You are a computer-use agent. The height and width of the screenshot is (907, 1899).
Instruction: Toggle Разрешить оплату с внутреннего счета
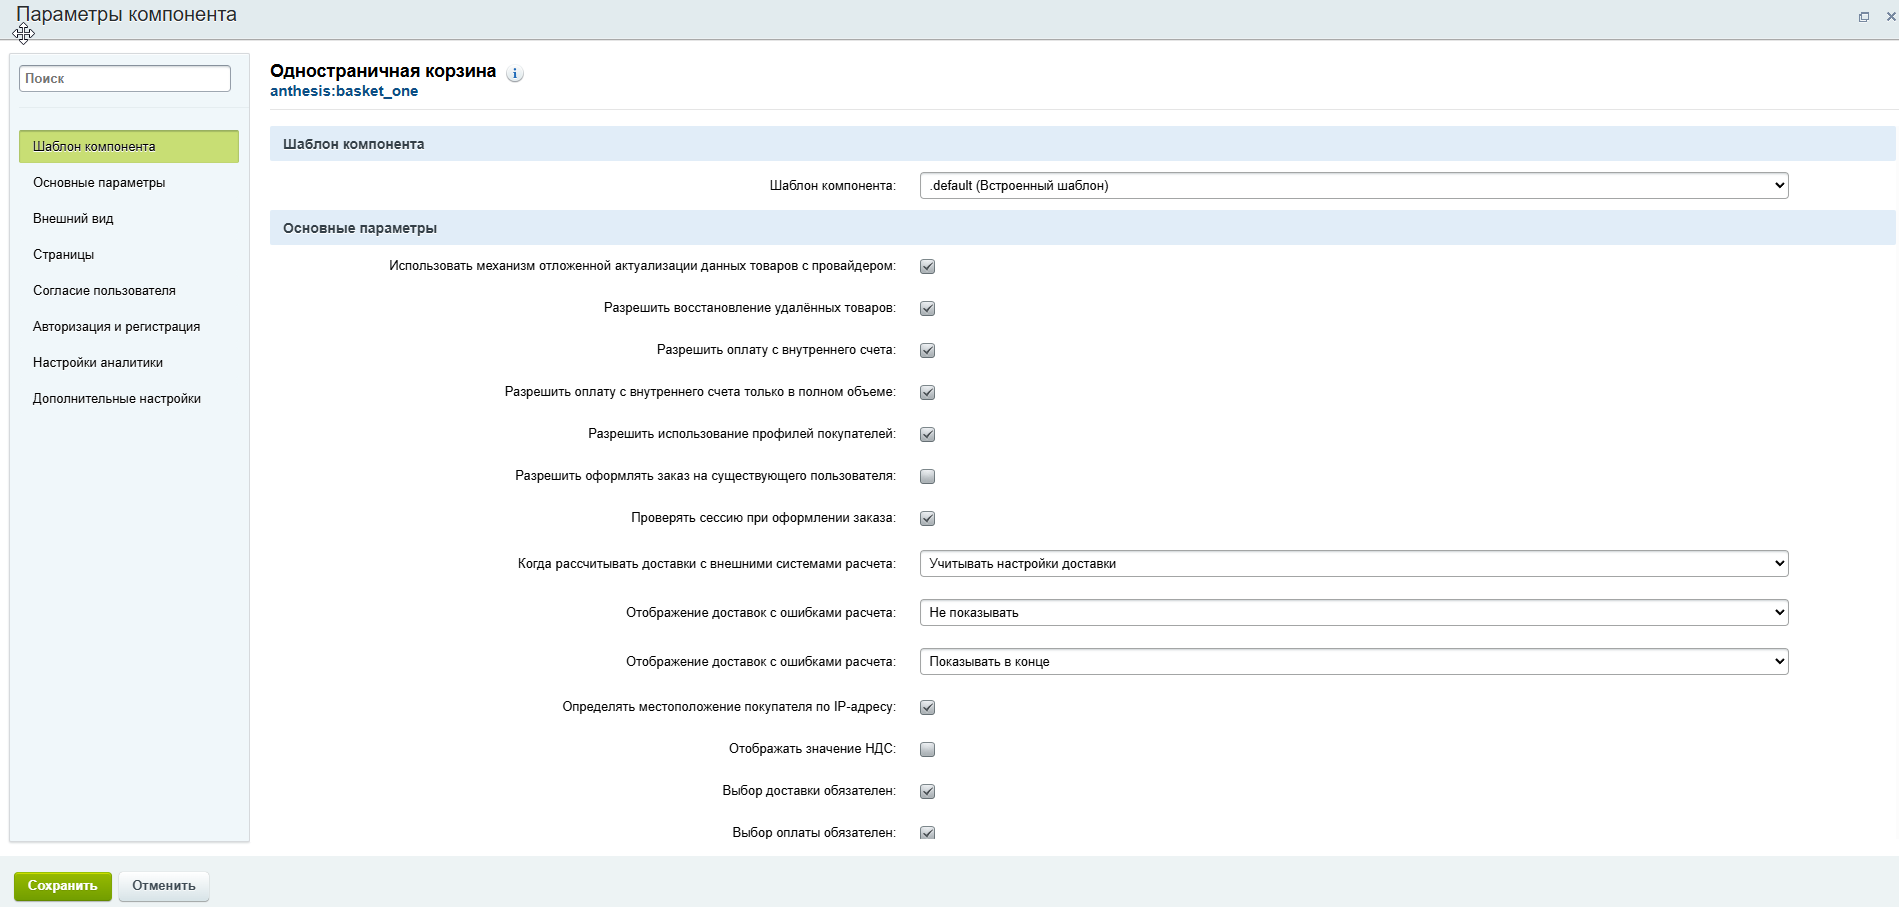(928, 351)
